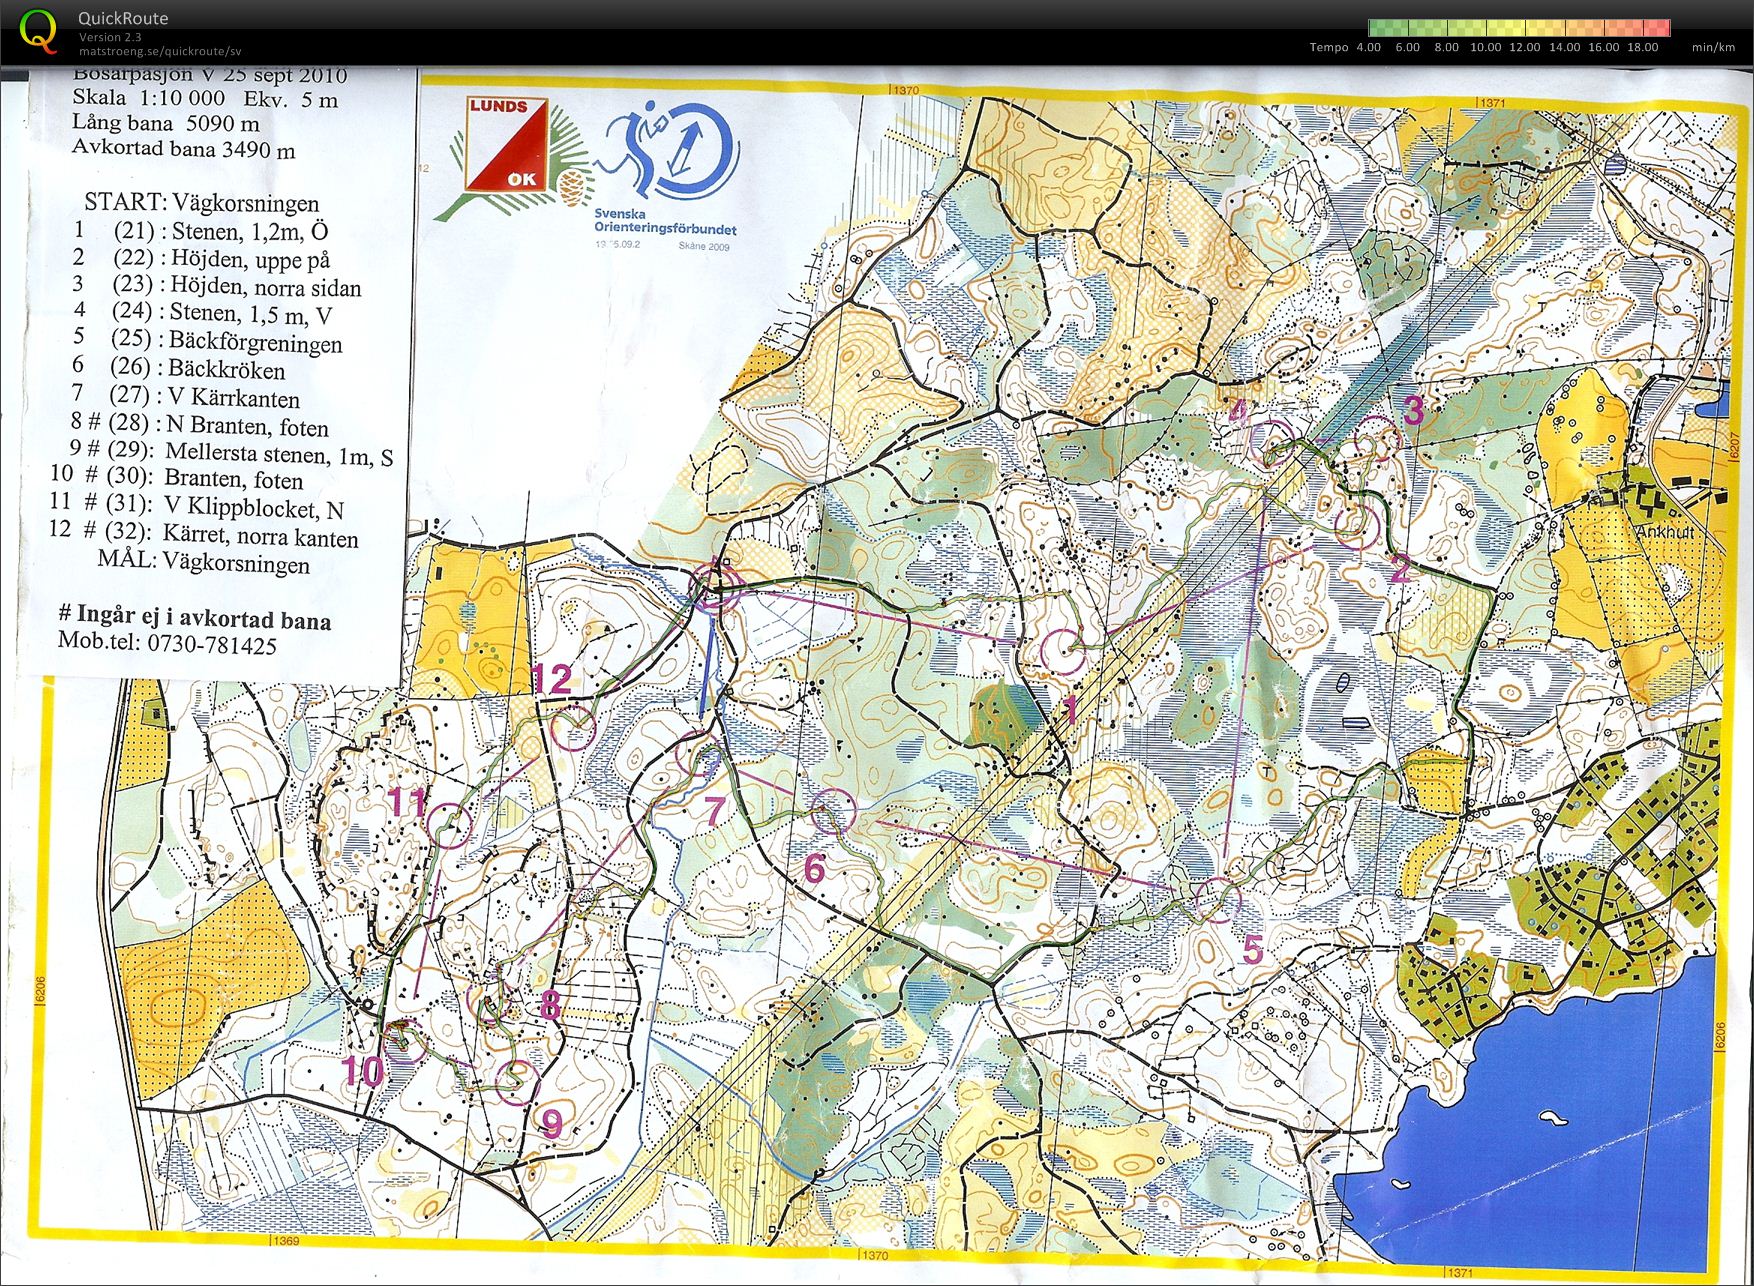Click control description 10 (30) Branten, foten
The image size is (1754, 1286).
pos(176,478)
